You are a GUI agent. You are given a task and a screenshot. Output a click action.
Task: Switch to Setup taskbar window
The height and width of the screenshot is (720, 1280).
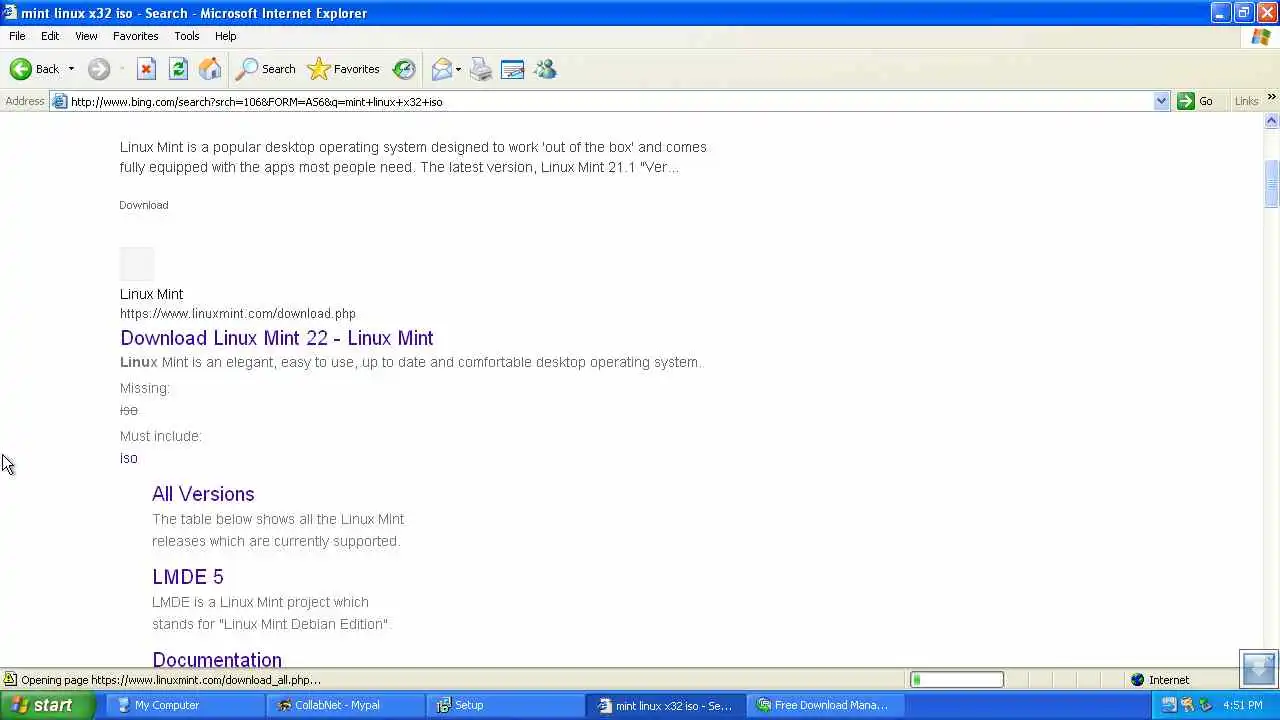(x=506, y=705)
